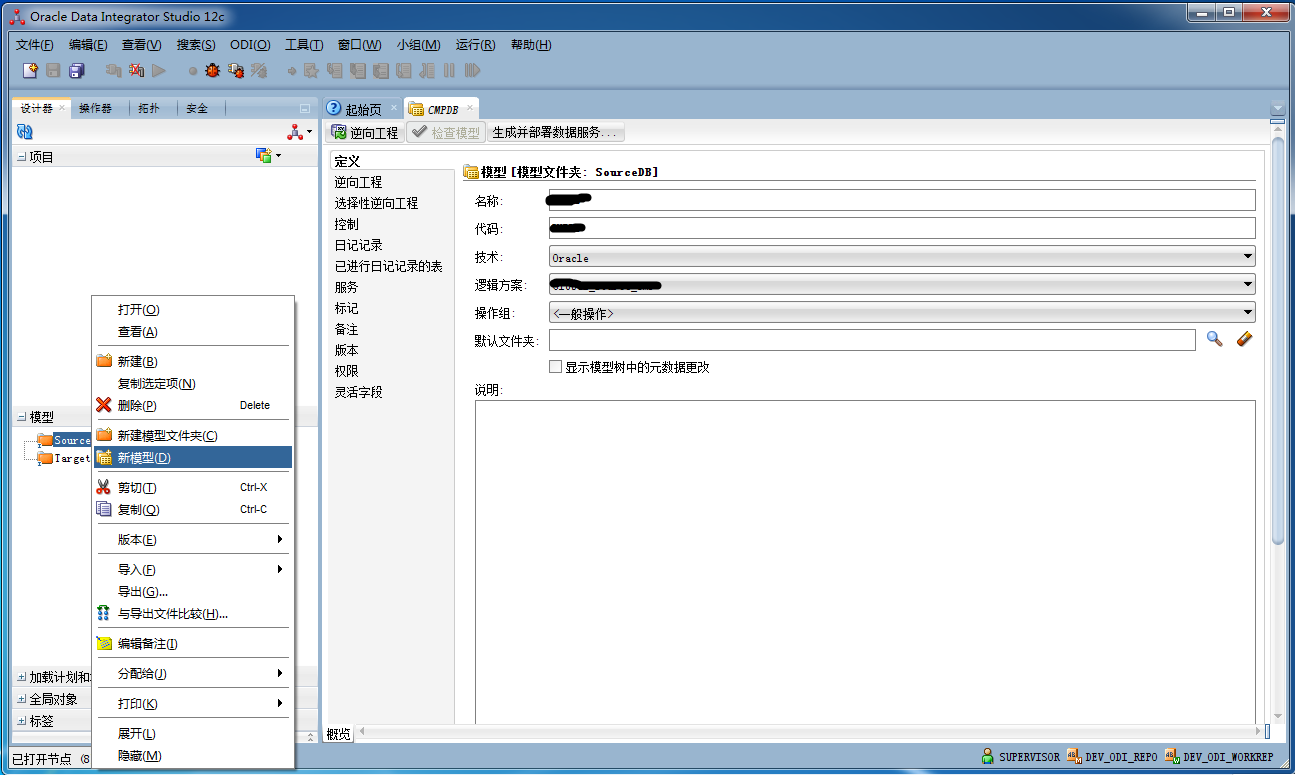Expand the 全局对象 section
This screenshot has height=775, width=1295.
22,699
